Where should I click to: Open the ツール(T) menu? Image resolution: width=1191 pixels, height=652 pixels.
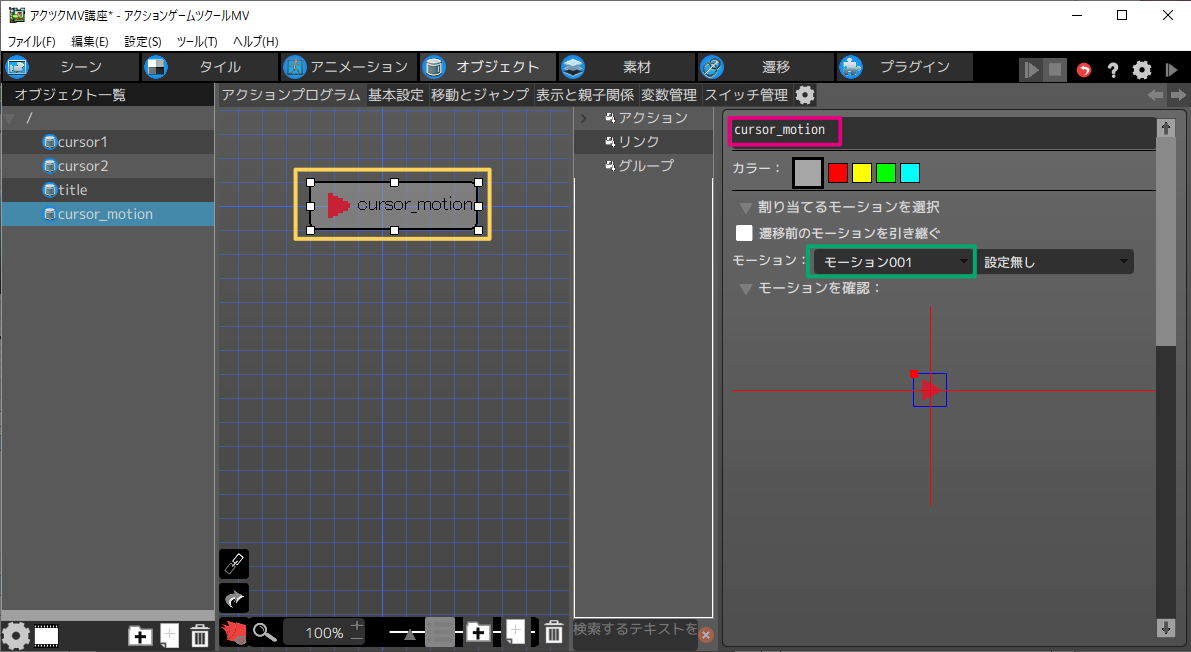click(196, 41)
